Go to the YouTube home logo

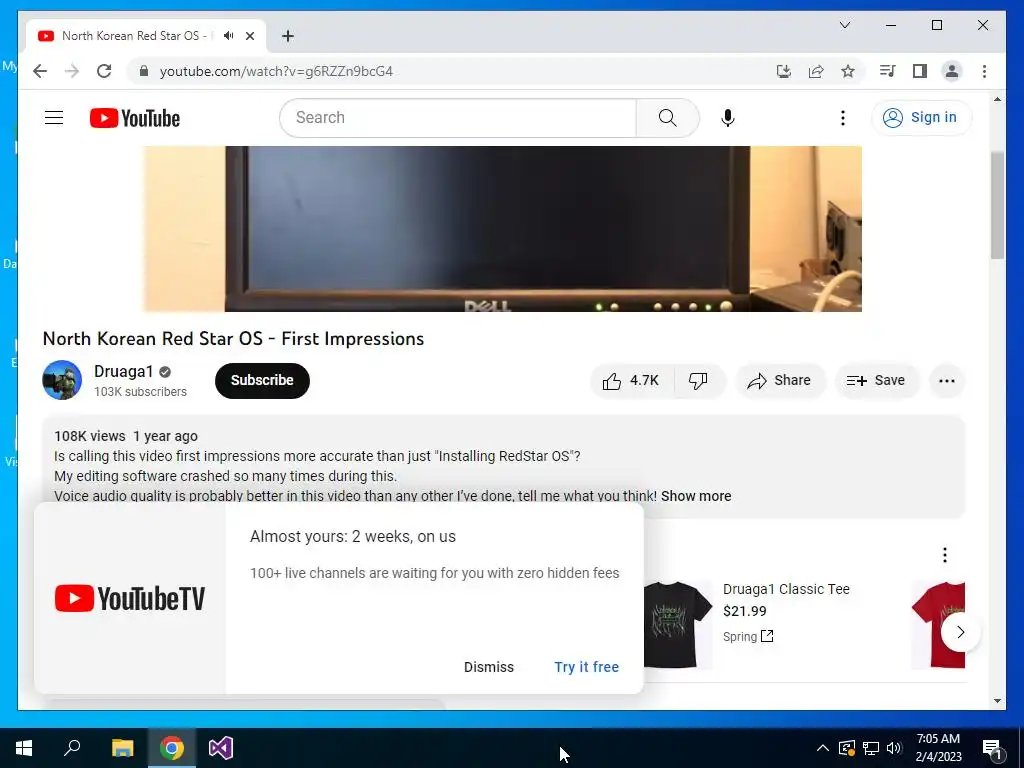tap(135, 118)
